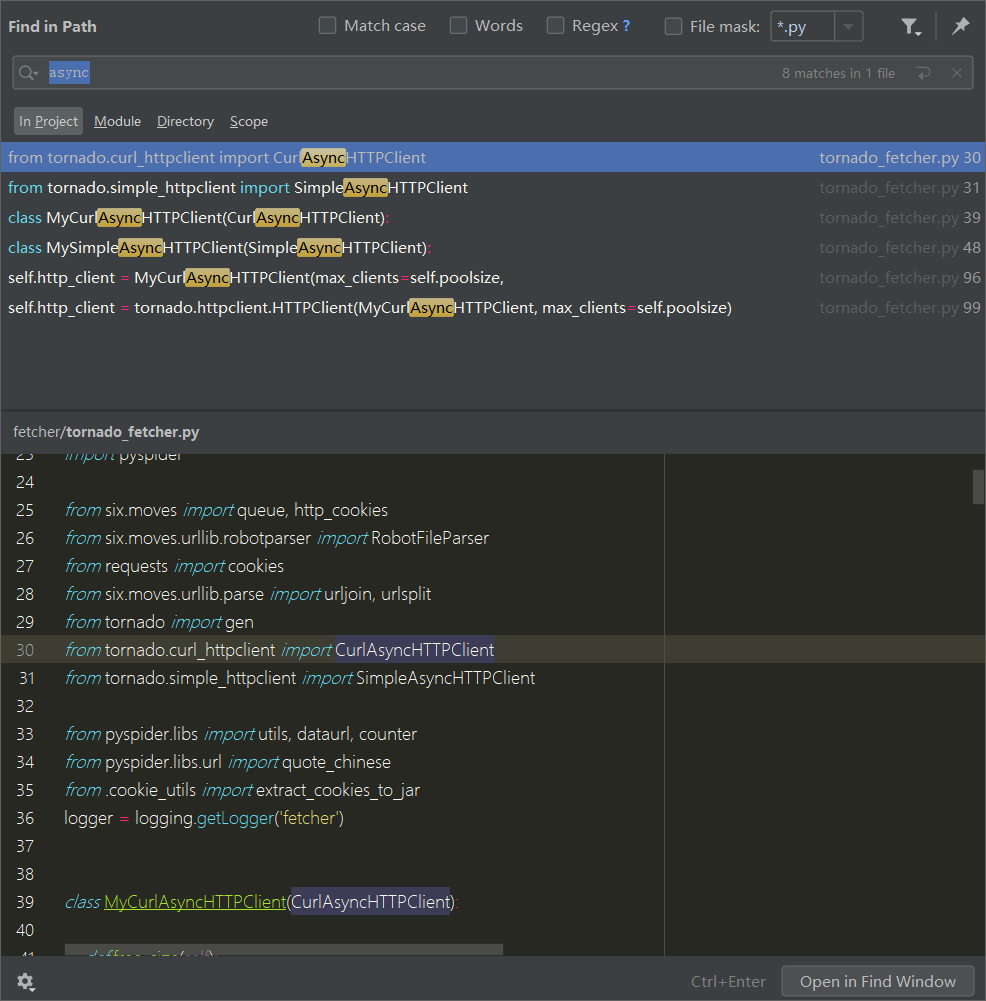Open the settings gear in bottom corner
This screenshot has height=1001, width=986.
[25, 982]
